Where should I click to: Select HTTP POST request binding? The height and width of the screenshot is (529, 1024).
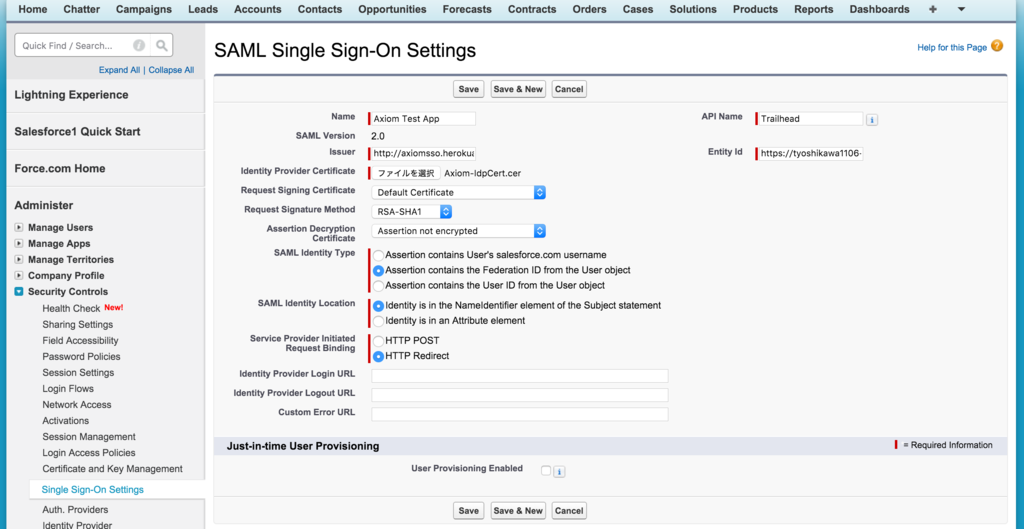click(378, 341)
